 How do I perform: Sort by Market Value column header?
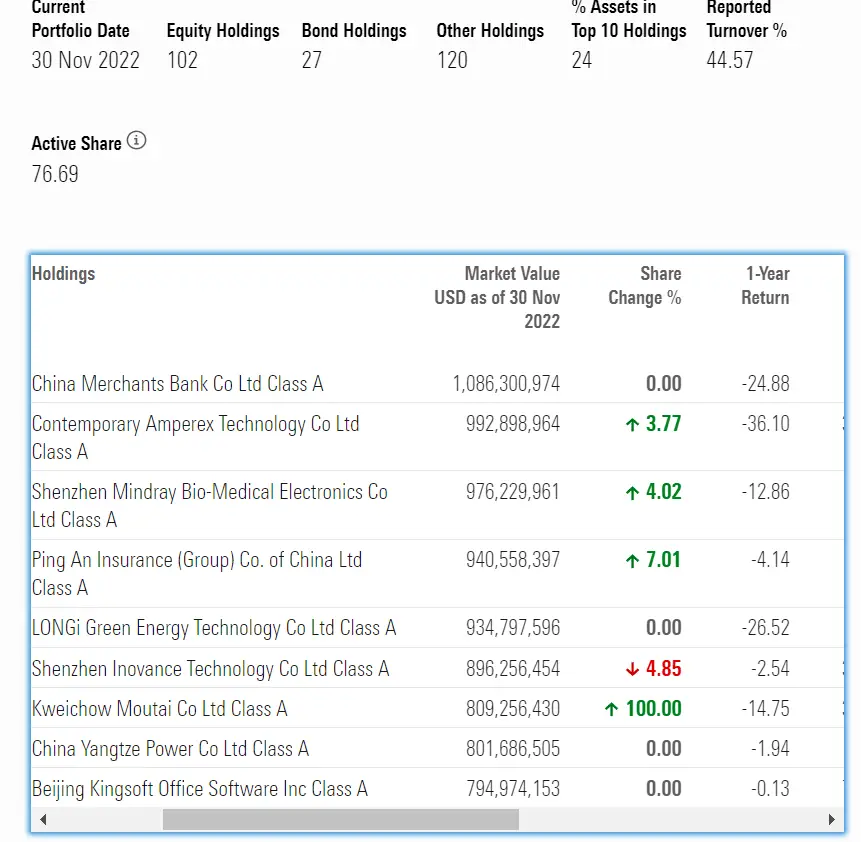(498, 297)
